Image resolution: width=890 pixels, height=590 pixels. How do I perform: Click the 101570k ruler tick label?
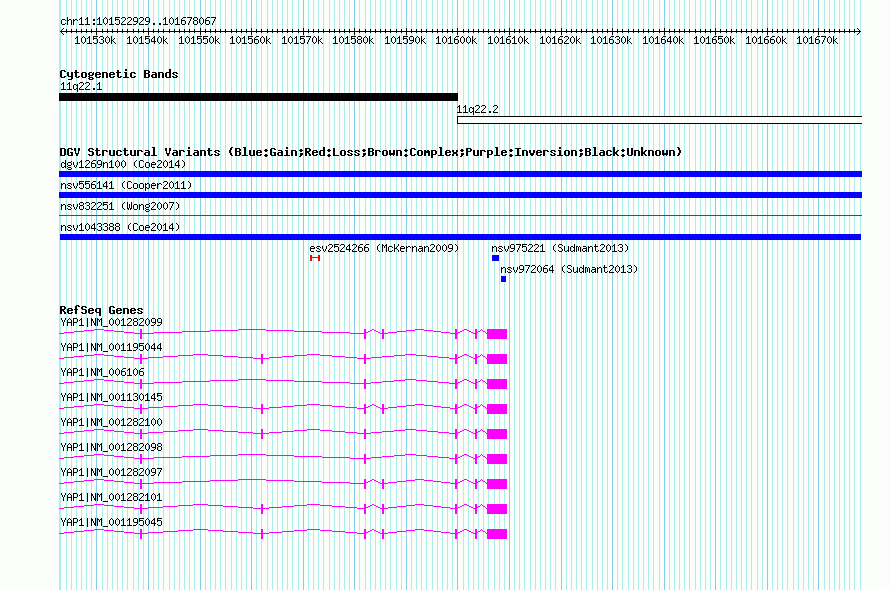tap(302, 40)
